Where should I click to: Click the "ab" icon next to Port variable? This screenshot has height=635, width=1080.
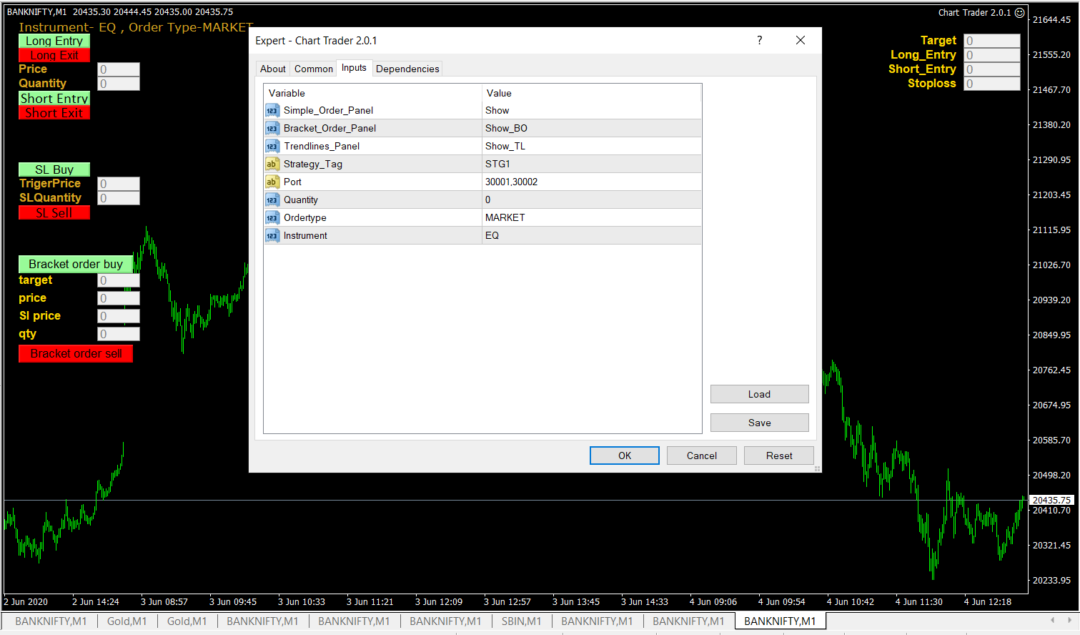272,181
